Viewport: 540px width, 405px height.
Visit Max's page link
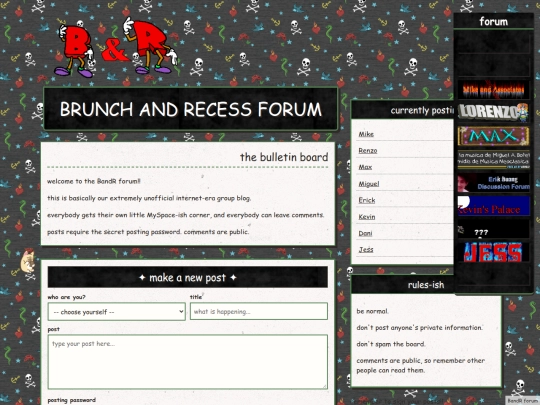click(365, 167)
